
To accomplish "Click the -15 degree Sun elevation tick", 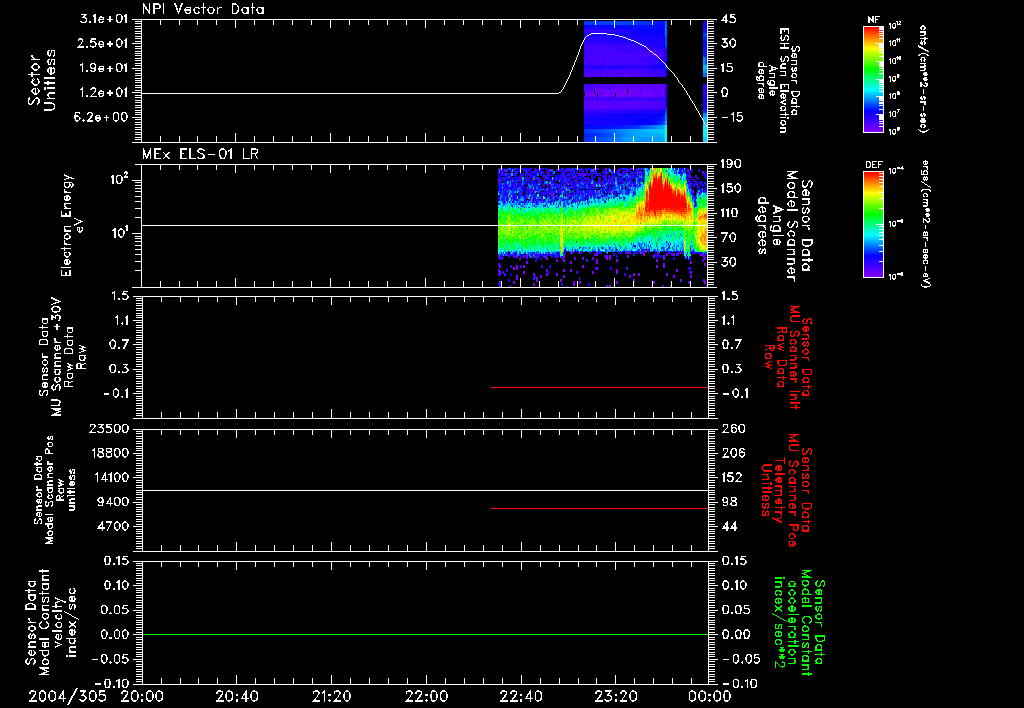I will 732,118.
